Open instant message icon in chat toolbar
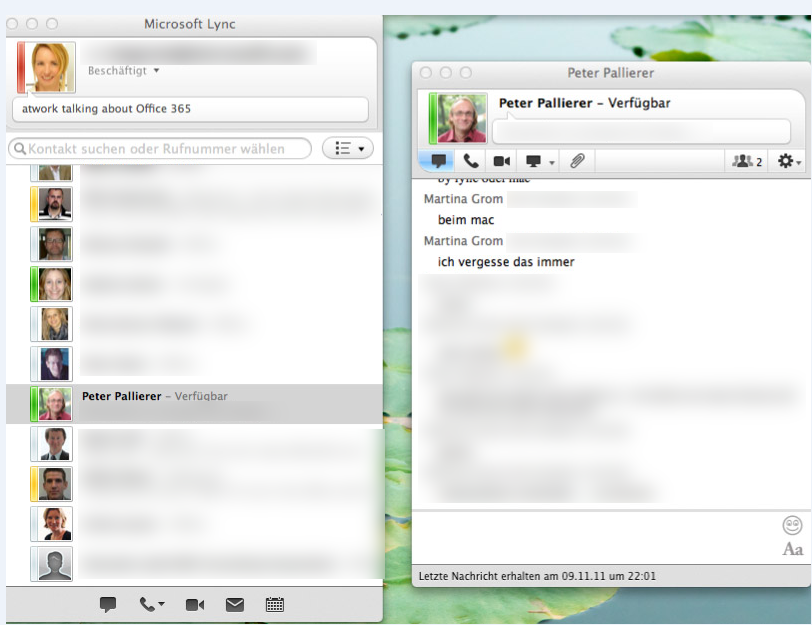 [438, 161]
